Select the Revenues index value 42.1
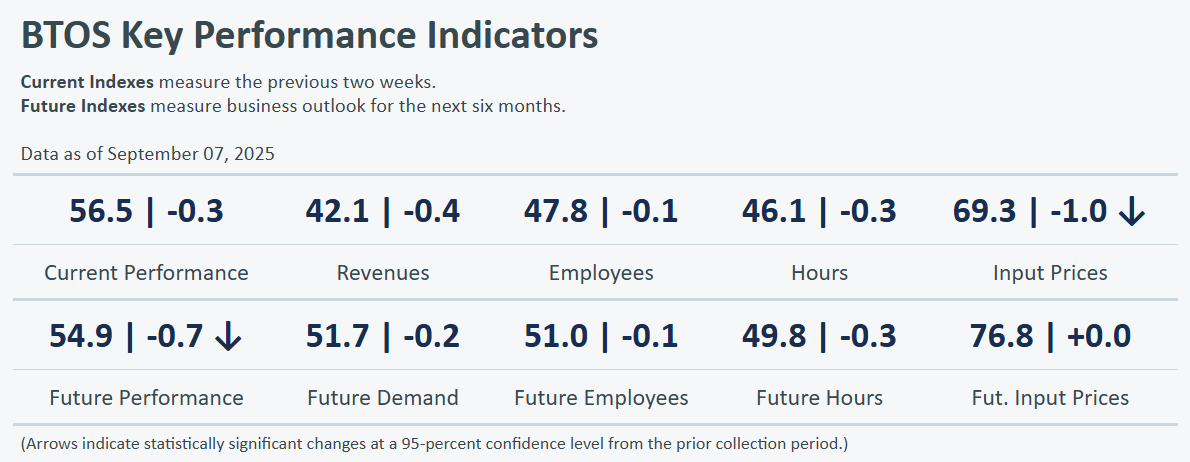Screen dimensions: 1190x462 pyautogui.click(x=338, y=212)
